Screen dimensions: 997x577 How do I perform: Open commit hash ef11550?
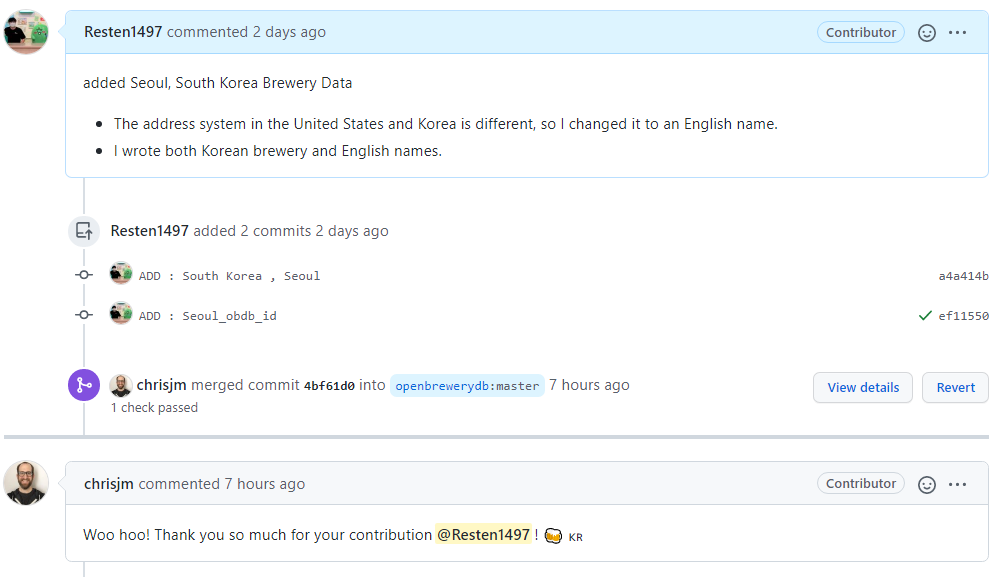pos(963,316)
